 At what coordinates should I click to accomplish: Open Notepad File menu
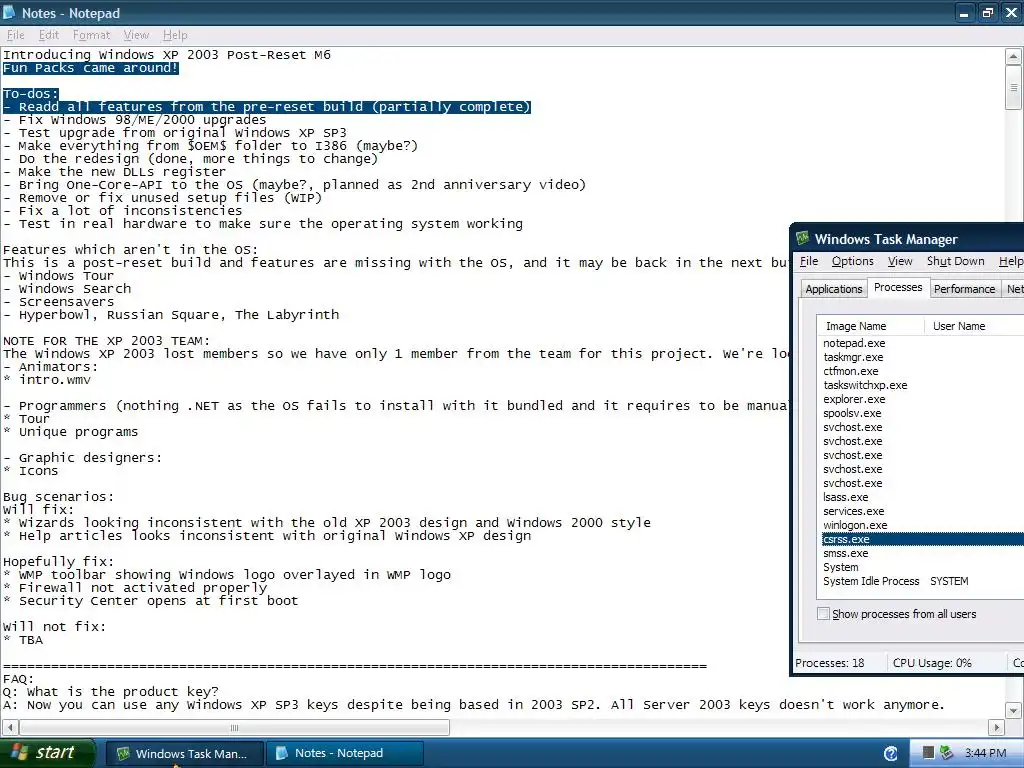pyautogui.click(x=15, y=35)
